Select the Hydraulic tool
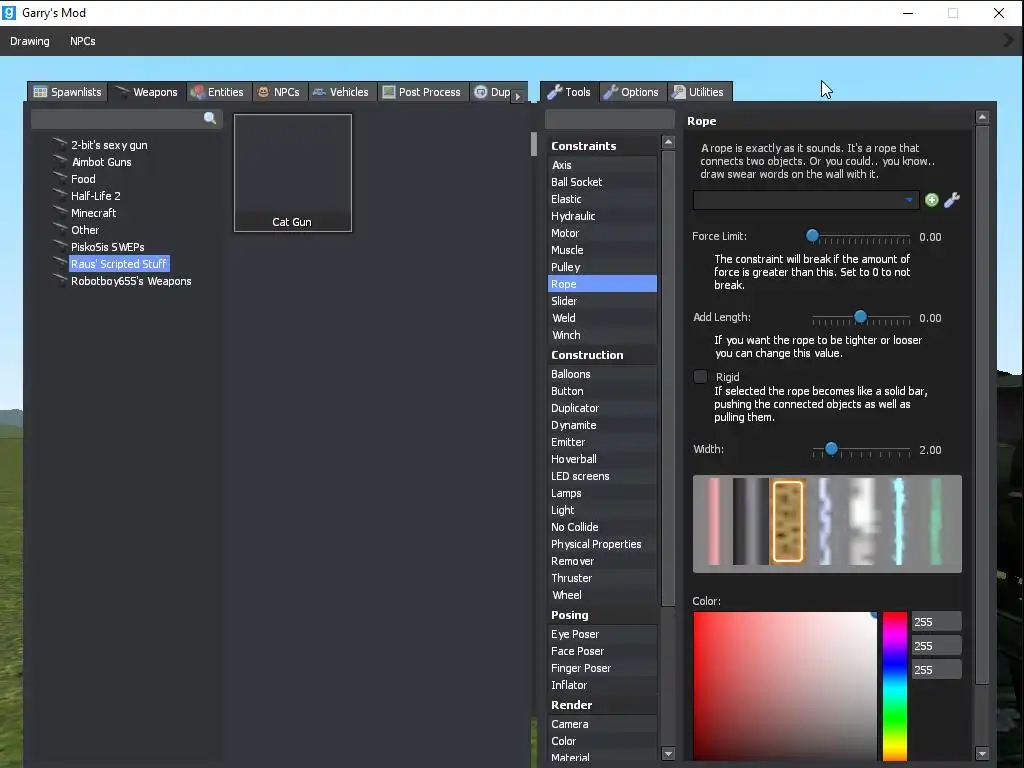The height and width of the screenshot is (768, 1024). (602, 216)
